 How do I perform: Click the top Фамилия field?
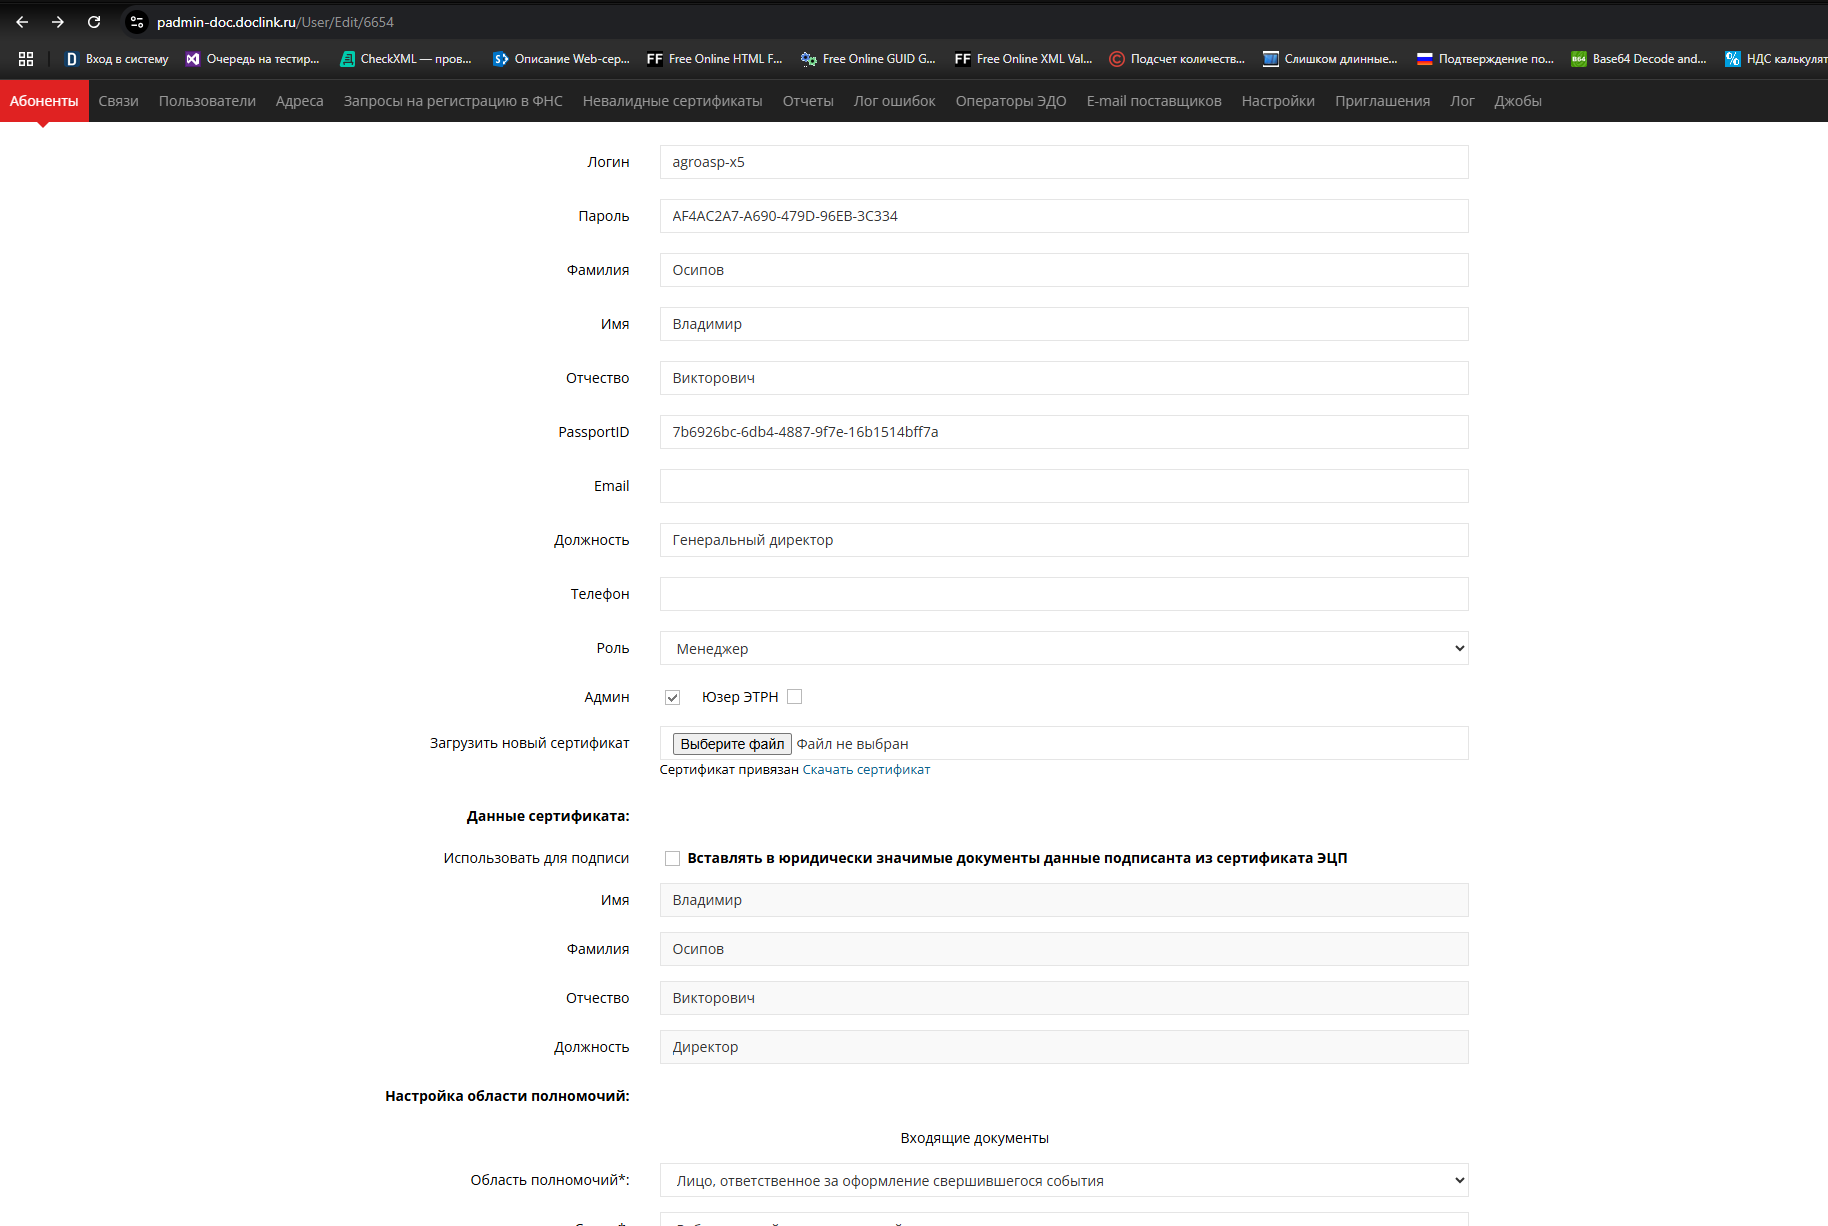click(1064, 270)
